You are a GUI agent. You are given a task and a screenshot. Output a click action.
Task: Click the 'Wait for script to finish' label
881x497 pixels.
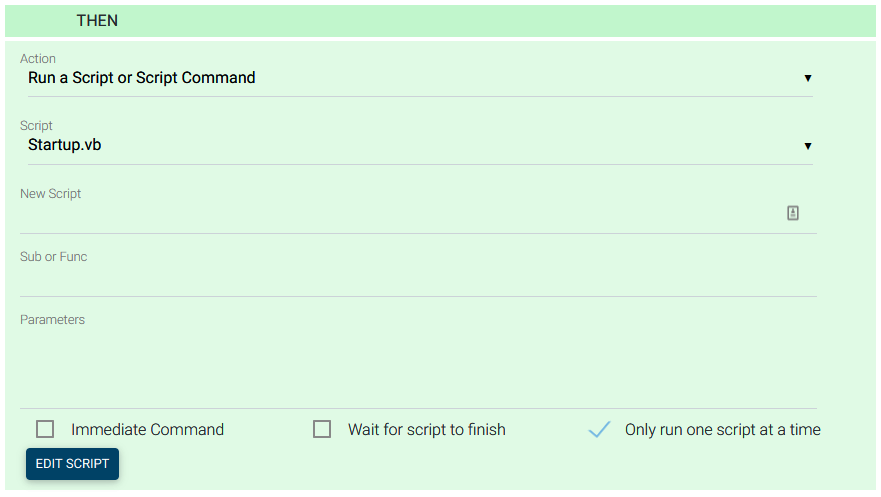pos(427,430)
